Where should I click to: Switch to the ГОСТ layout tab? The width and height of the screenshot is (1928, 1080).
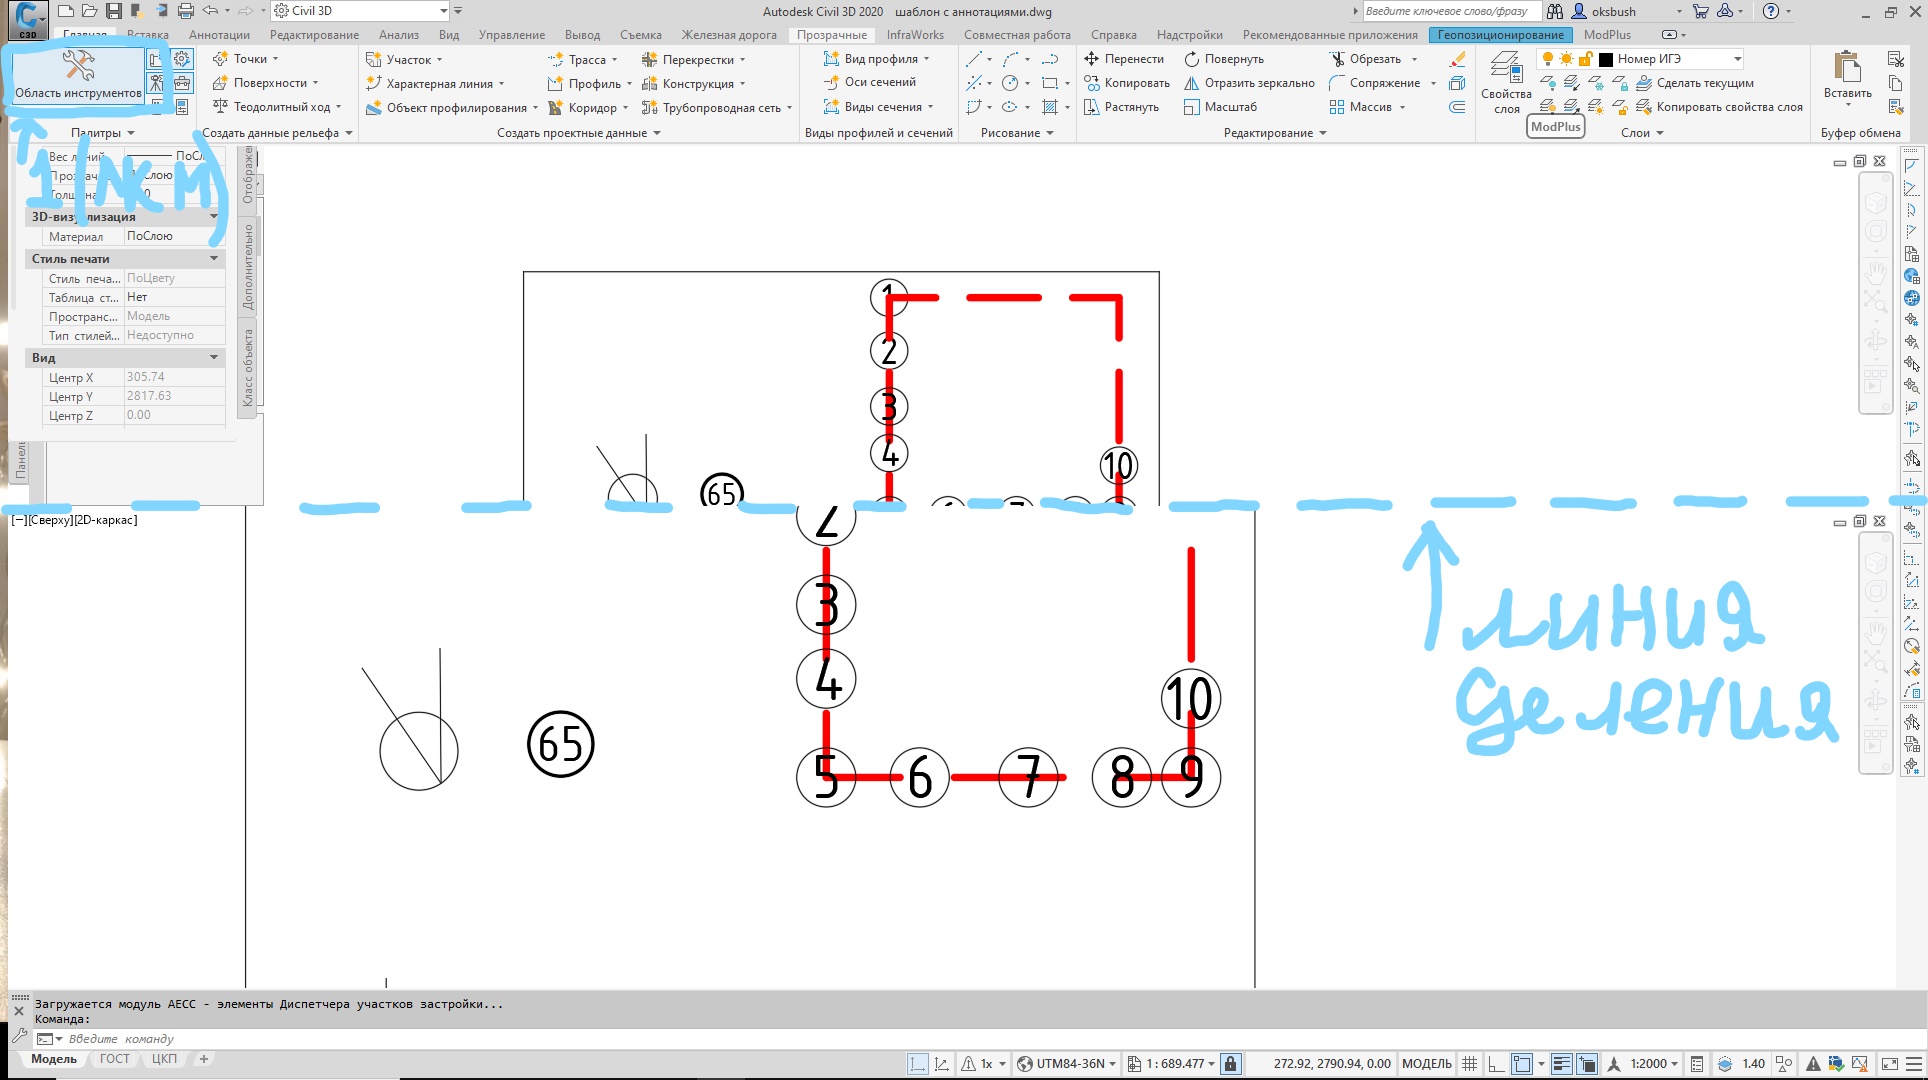click(114, 1059)
